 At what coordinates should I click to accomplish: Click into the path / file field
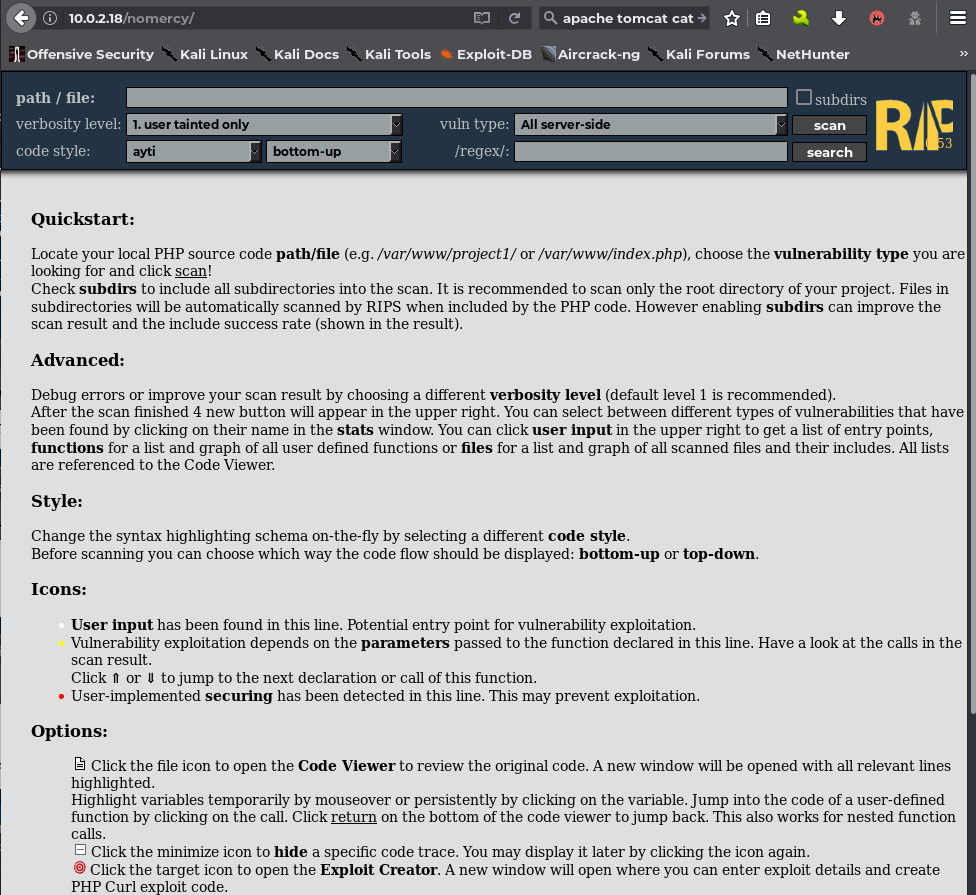pos(456,98)
